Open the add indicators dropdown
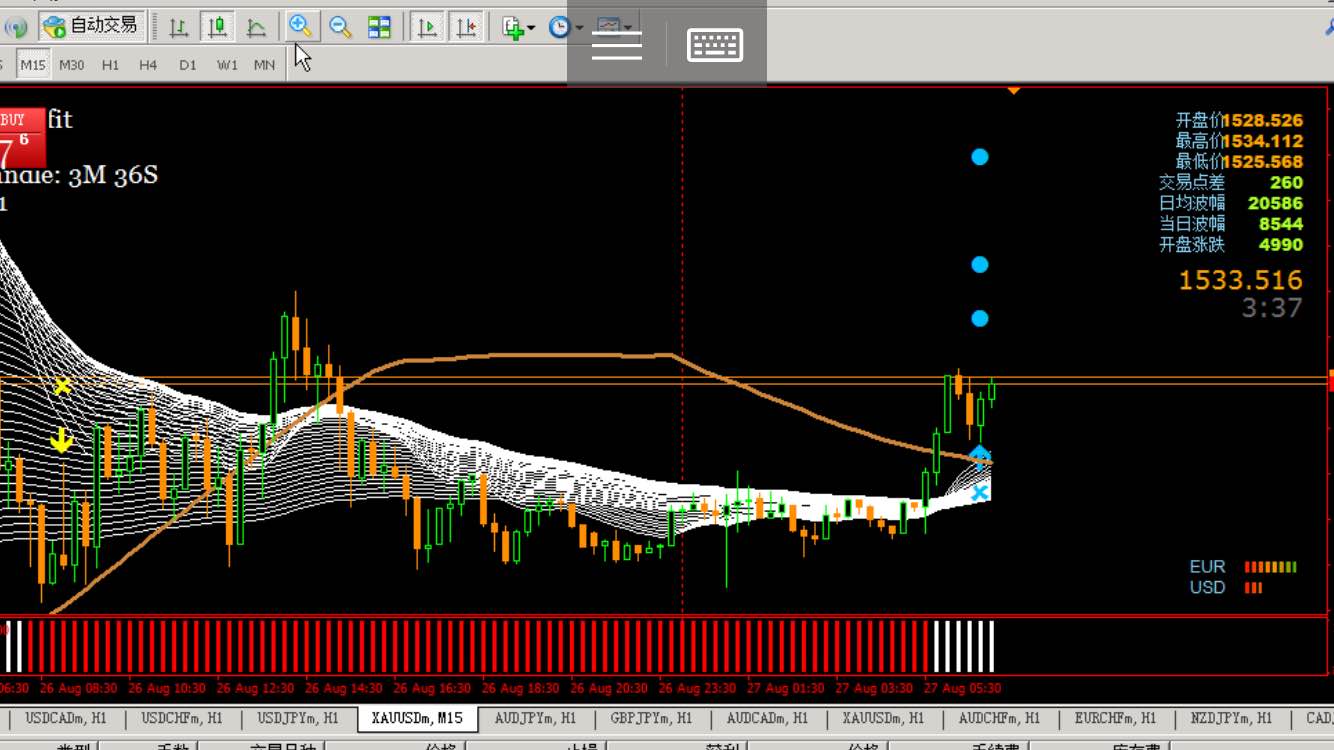This screenshot has width=1334, height=750. pos(519,27)
